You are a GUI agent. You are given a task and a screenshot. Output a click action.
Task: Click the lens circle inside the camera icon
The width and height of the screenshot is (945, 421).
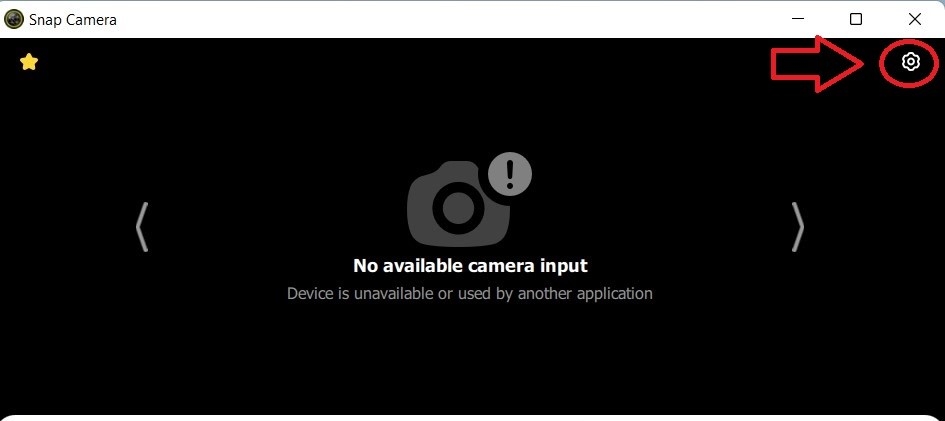tap(458, 208)
